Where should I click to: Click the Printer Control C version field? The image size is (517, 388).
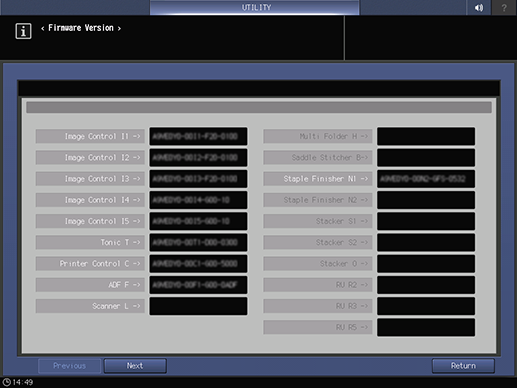(x=198, y=264)
